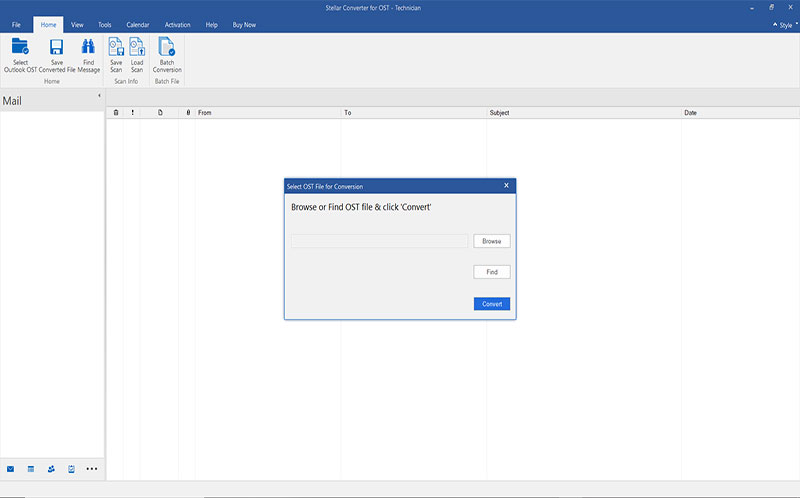Viewport: 800px width, 498px height.
Task: Click the Convert button
Action: [x=492, y=304]
